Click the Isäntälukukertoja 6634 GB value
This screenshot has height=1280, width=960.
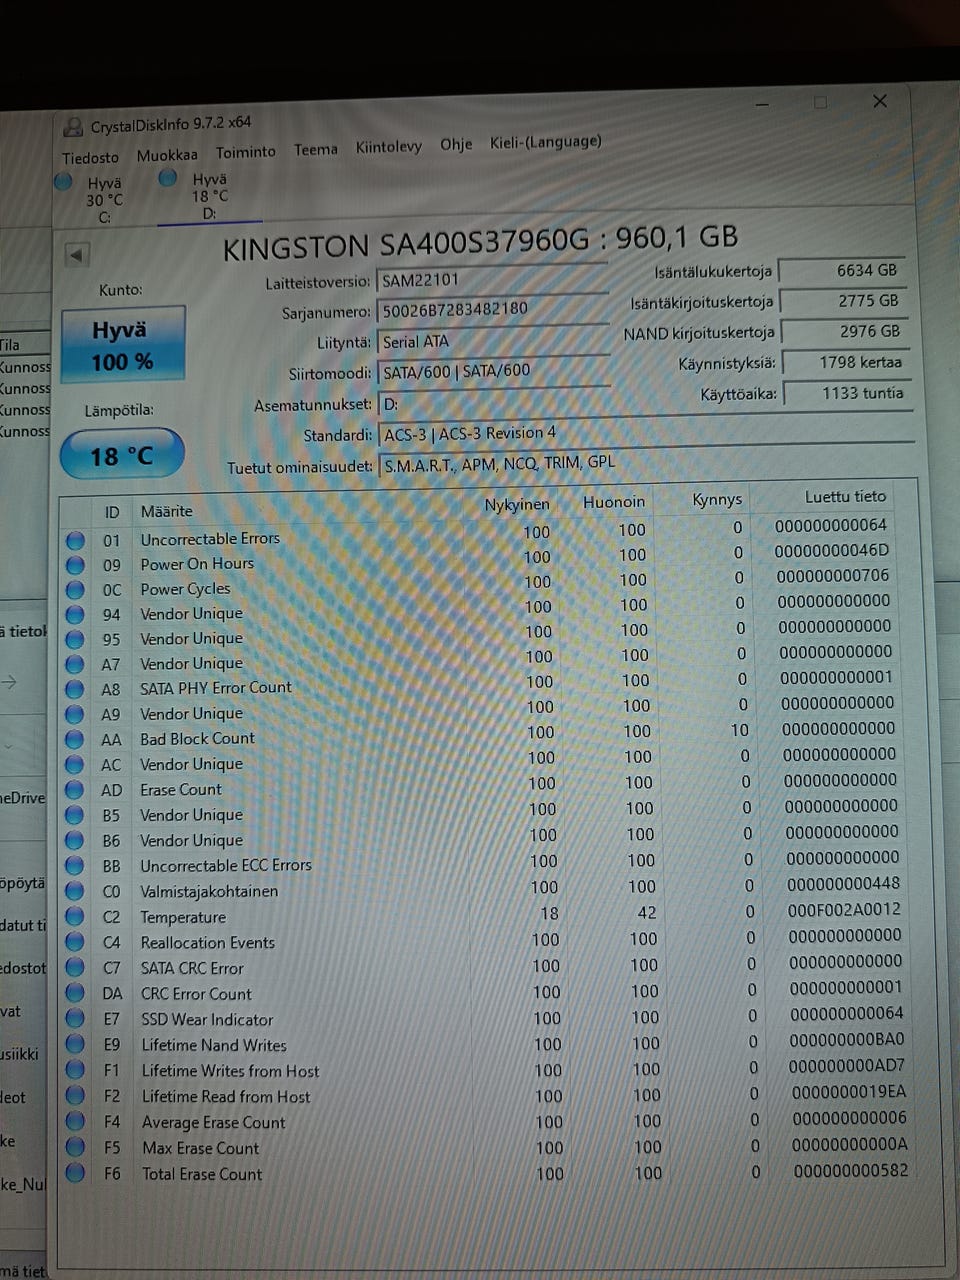coord(842,271)
